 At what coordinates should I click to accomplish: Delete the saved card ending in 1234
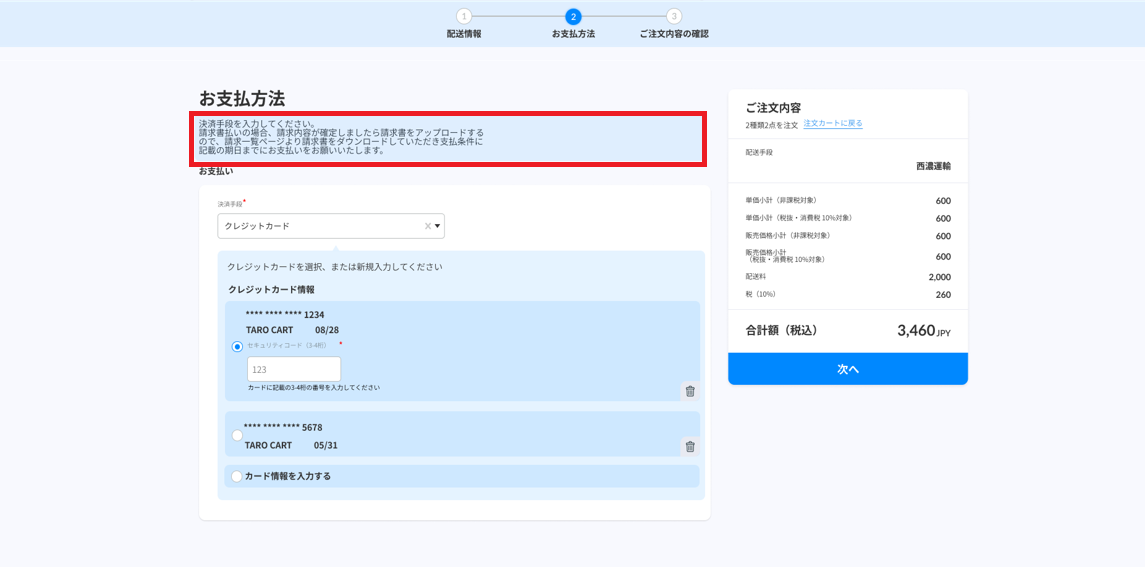(690, 391)
